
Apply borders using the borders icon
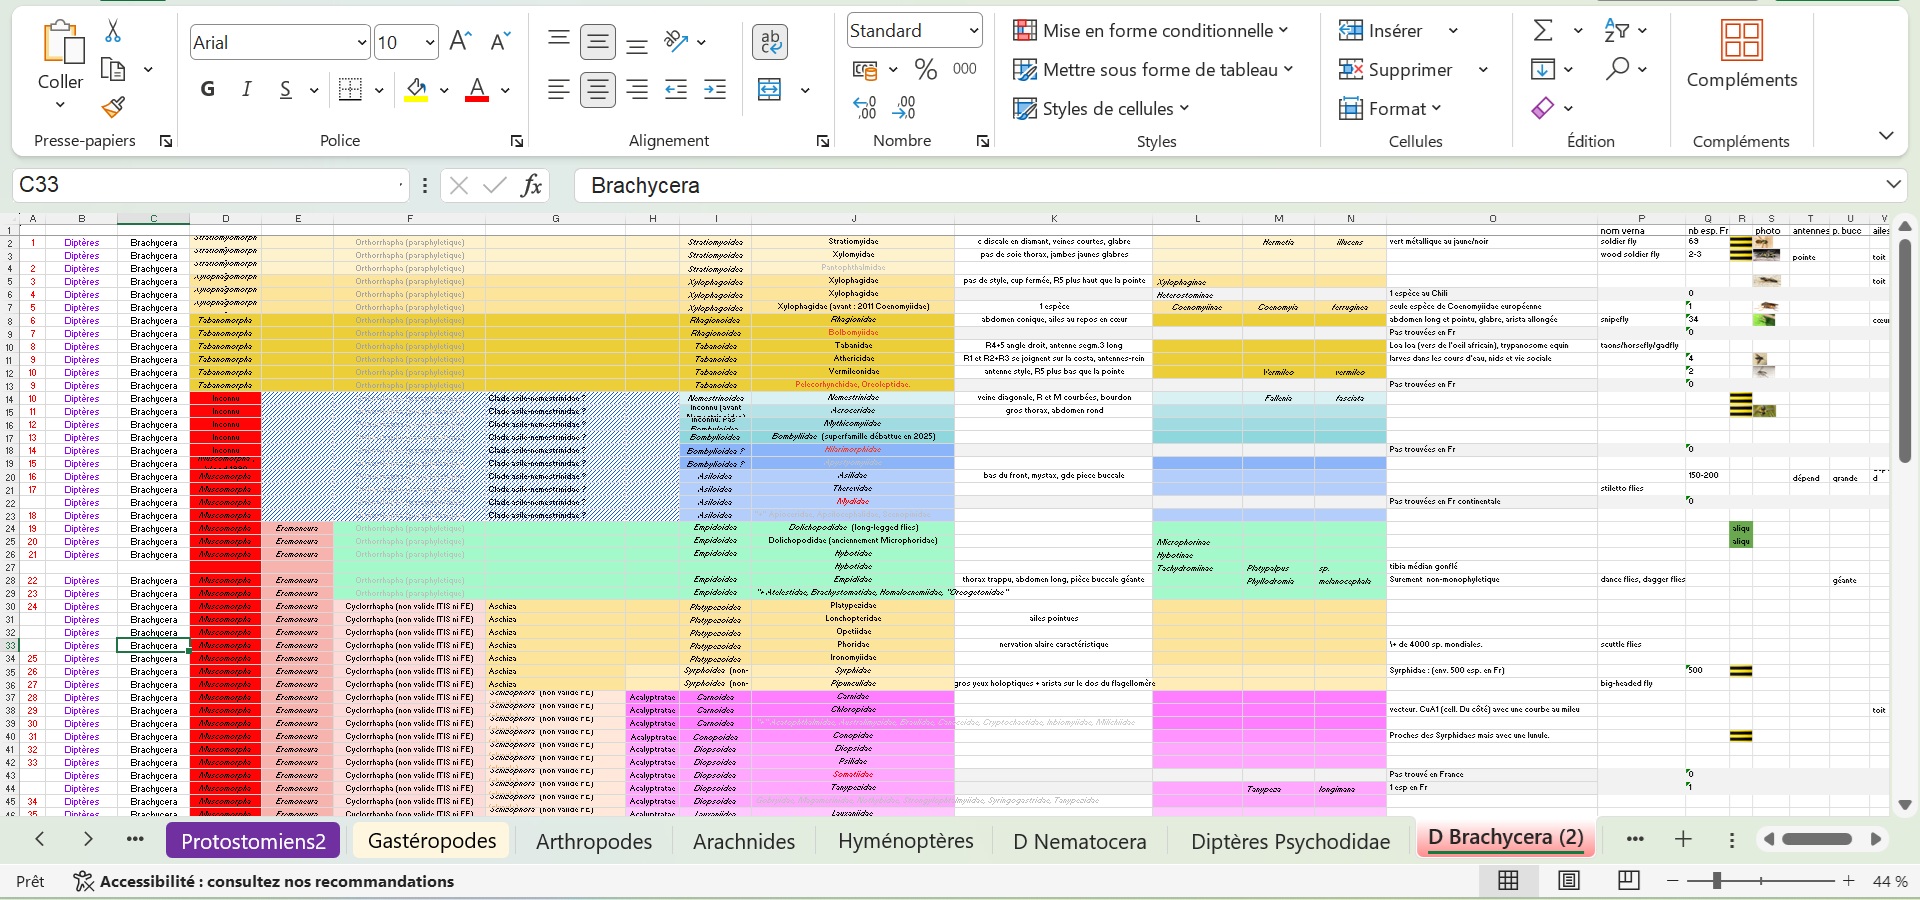click(x=350, y=89)
